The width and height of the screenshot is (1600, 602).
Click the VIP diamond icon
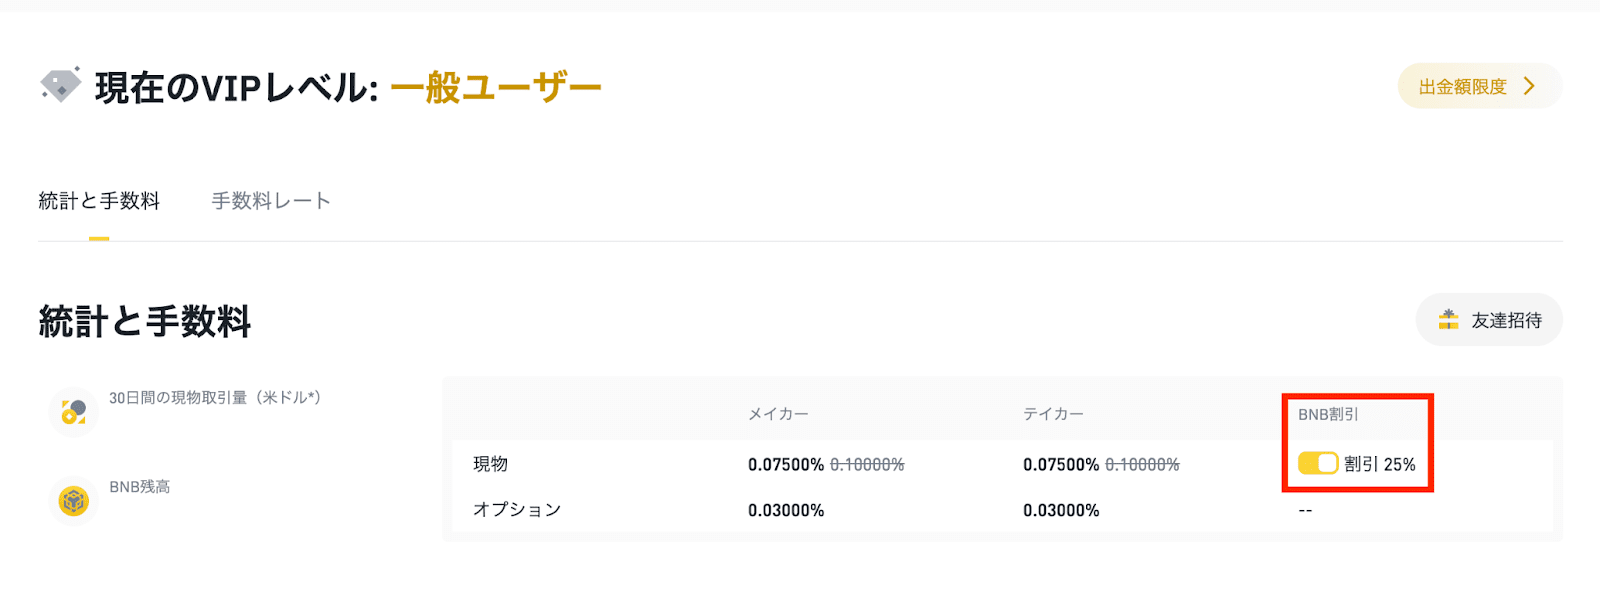pyautogui.click(x=60, y=86)
